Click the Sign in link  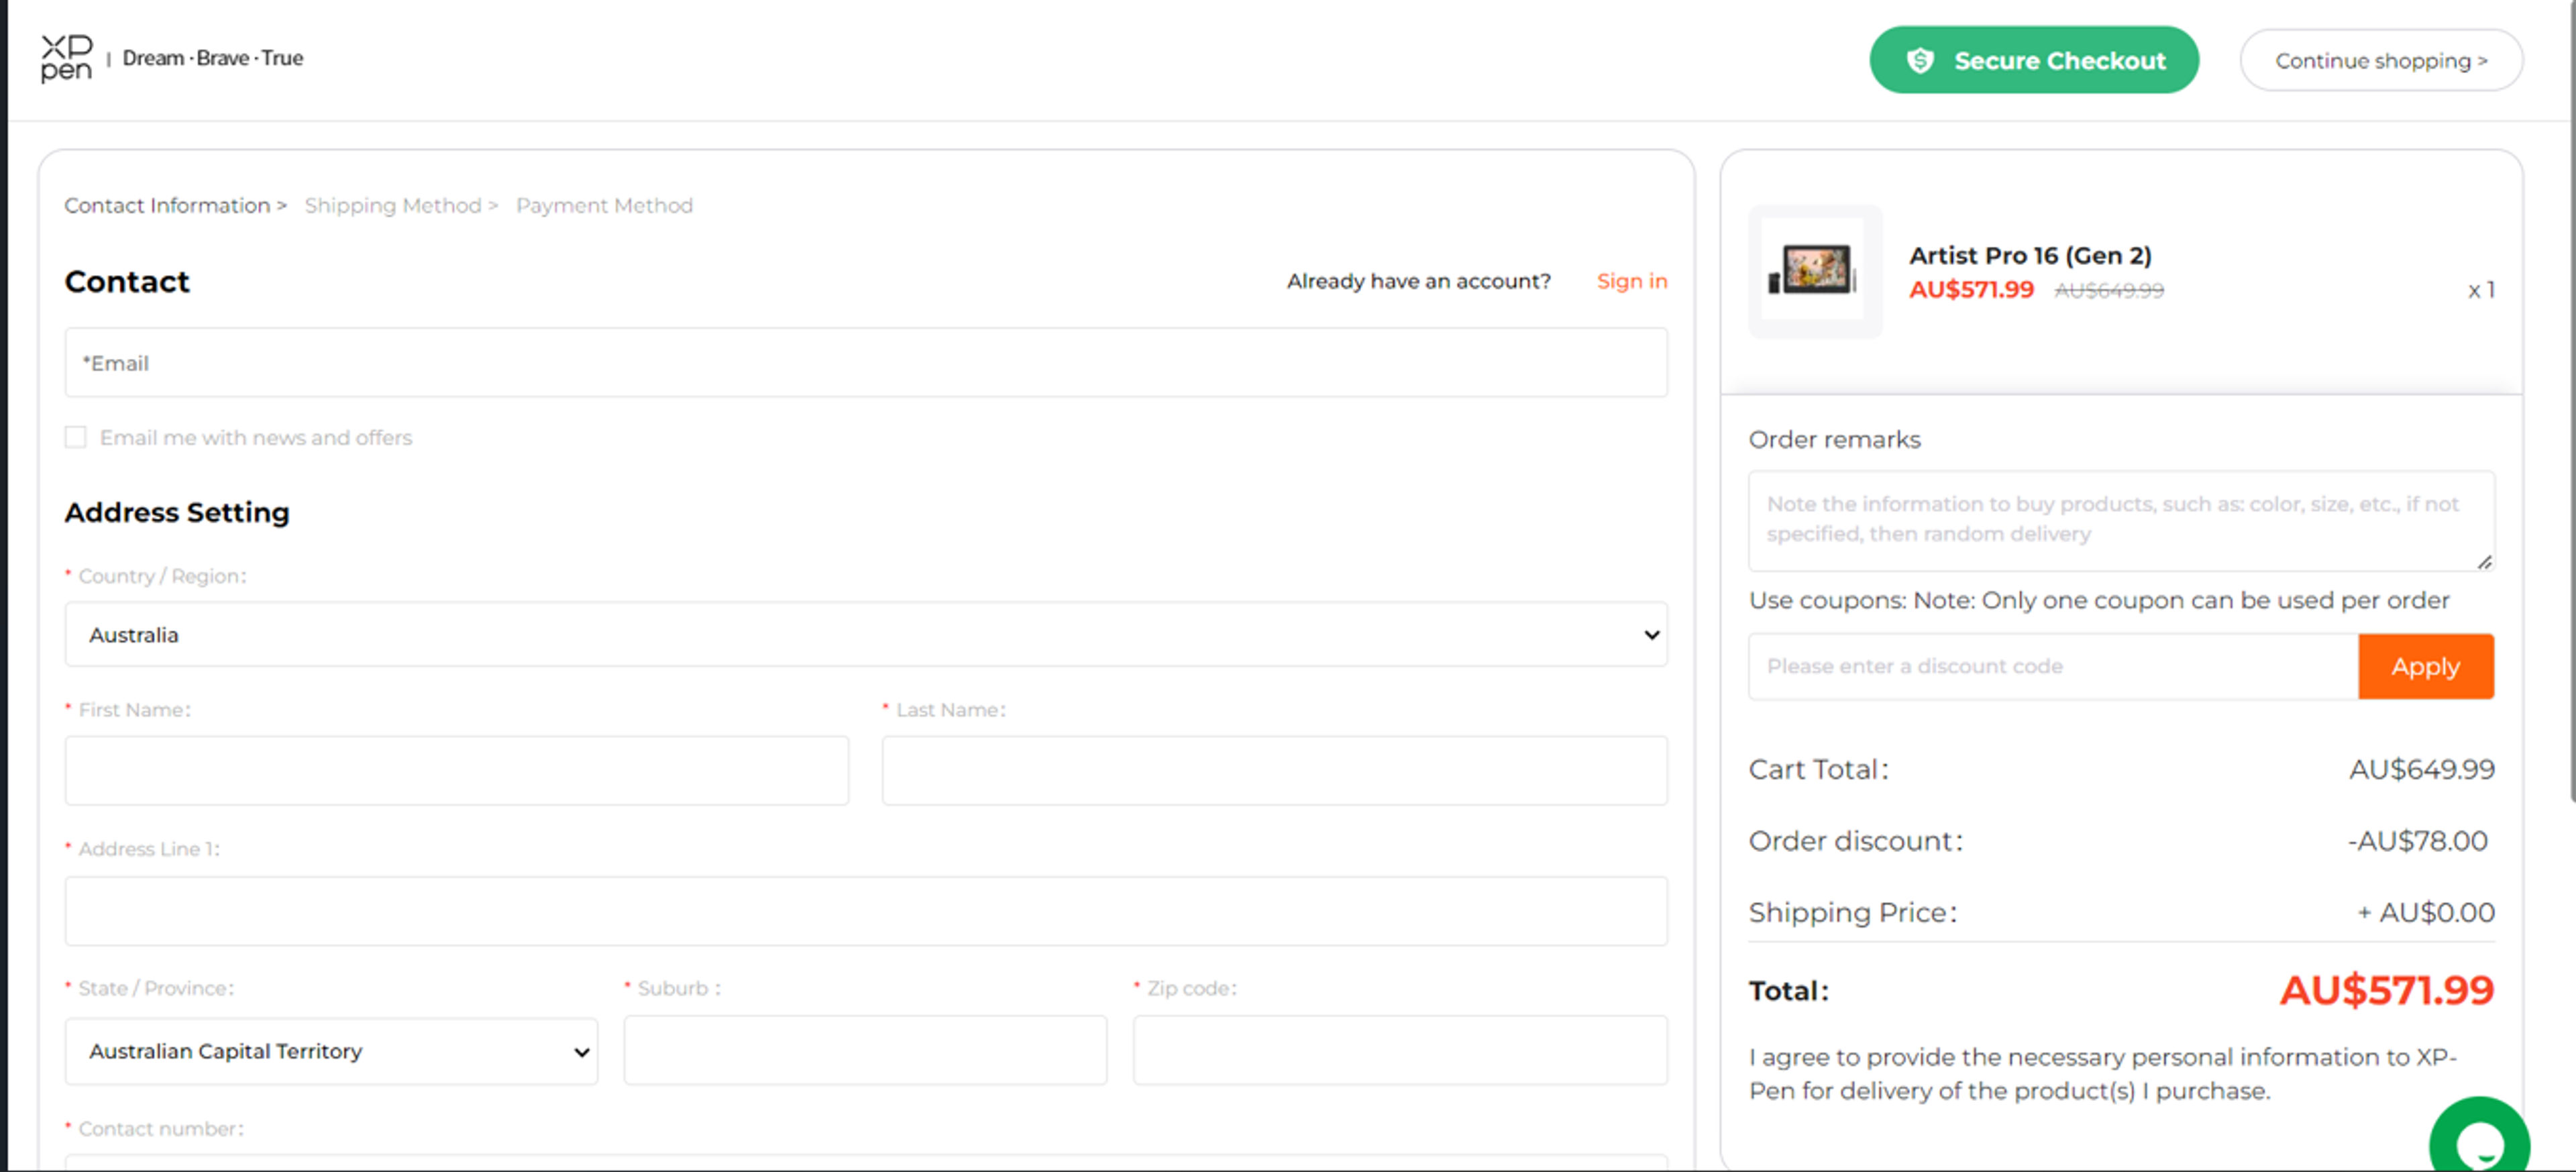(1631, 281)
